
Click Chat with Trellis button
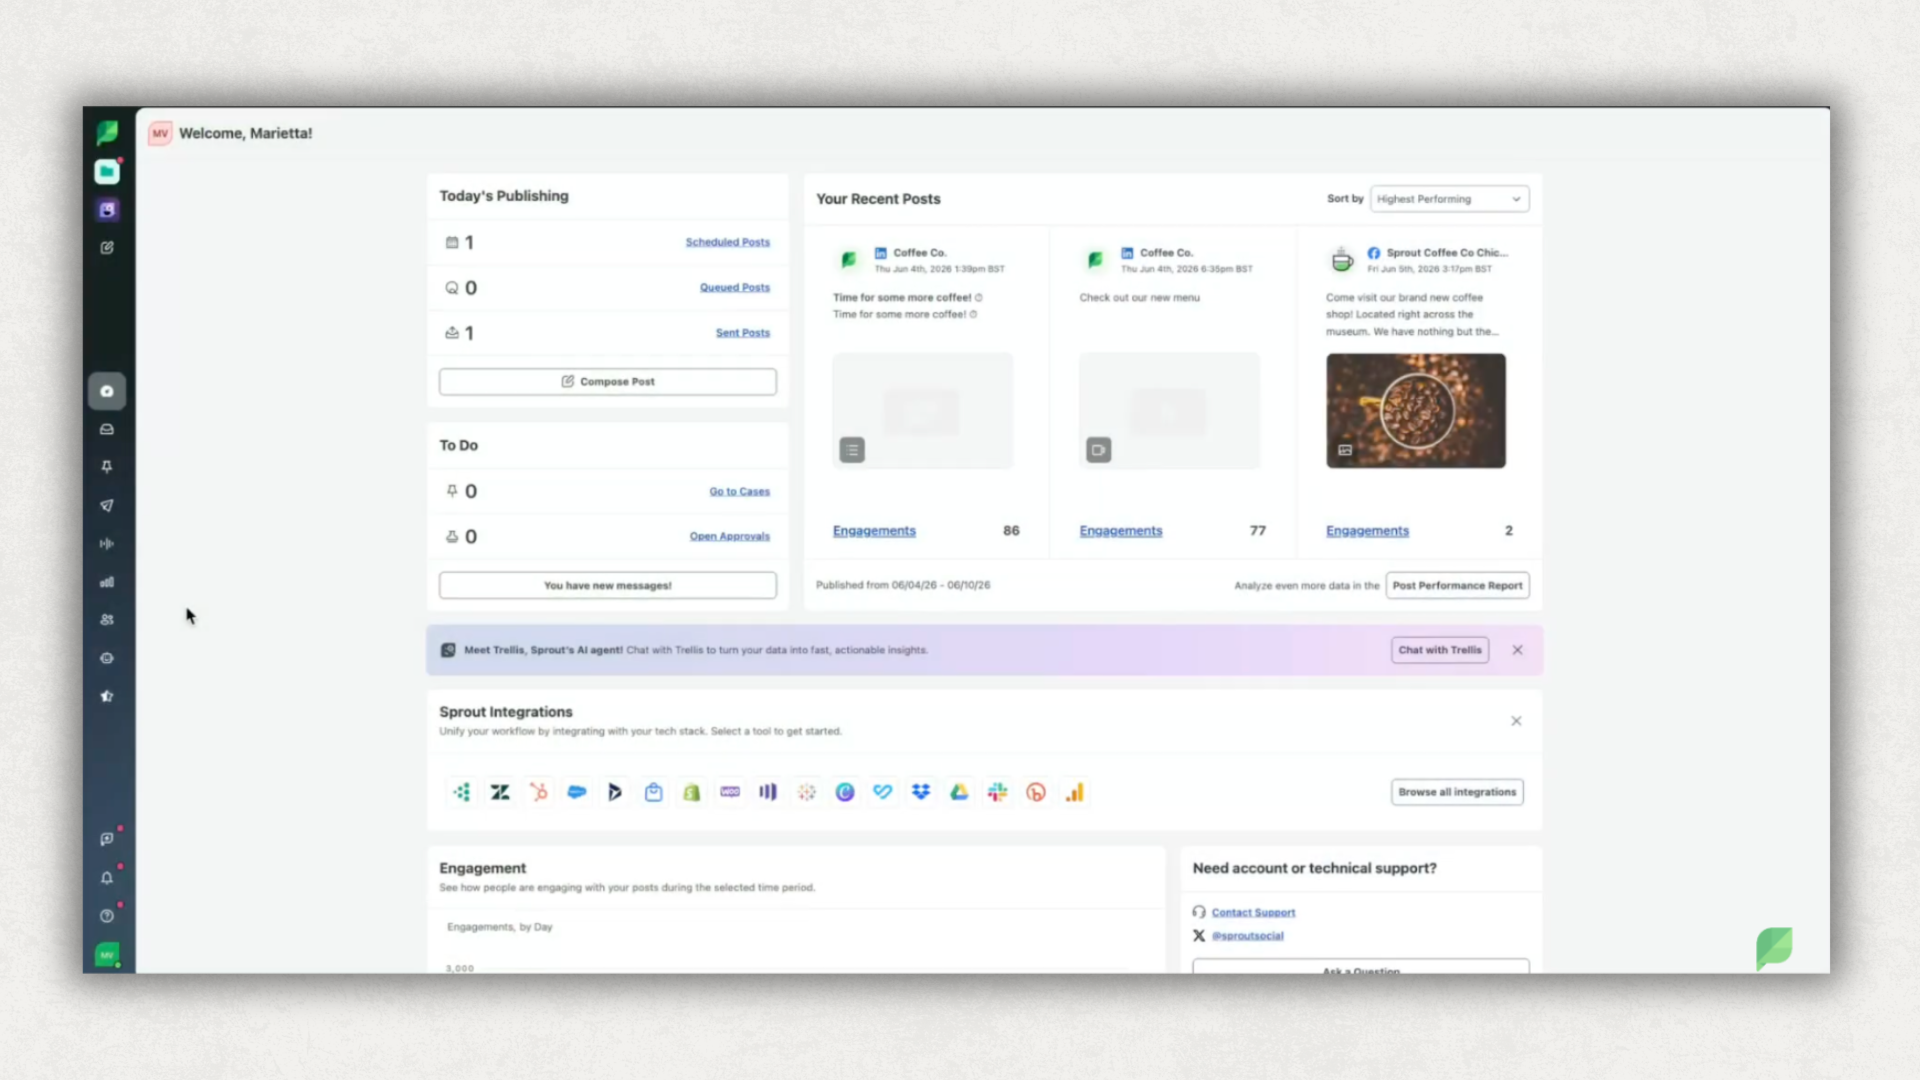[x=1439, y=650]
